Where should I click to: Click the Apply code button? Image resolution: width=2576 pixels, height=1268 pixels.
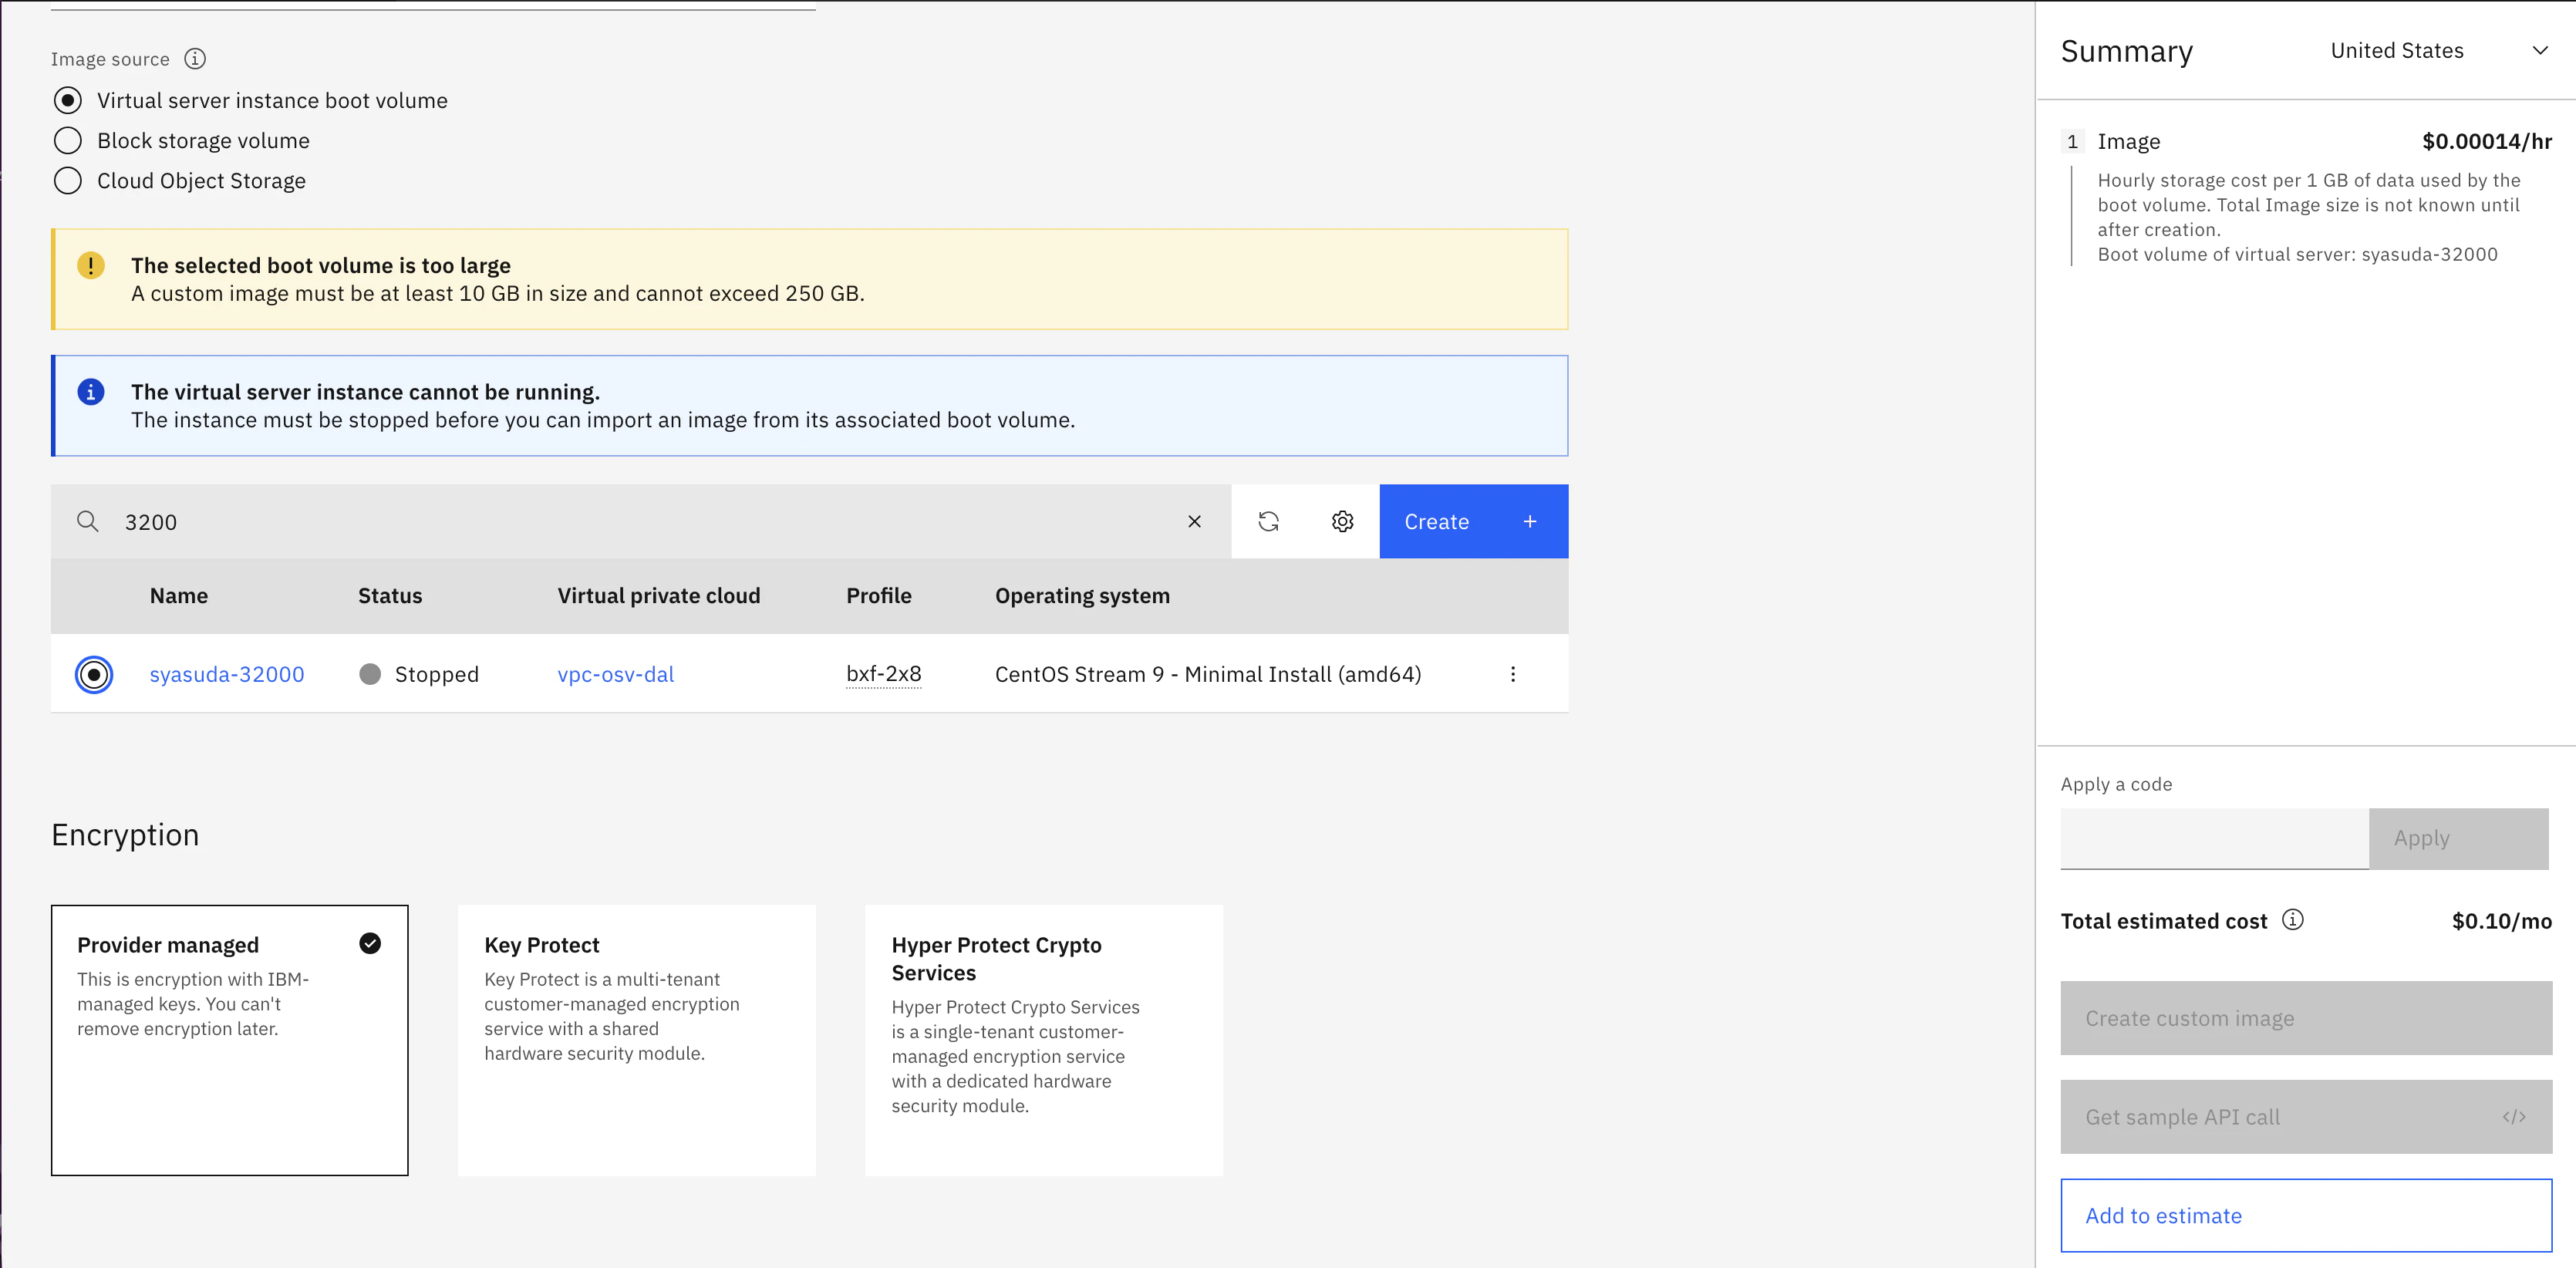tap(2459, 838)
